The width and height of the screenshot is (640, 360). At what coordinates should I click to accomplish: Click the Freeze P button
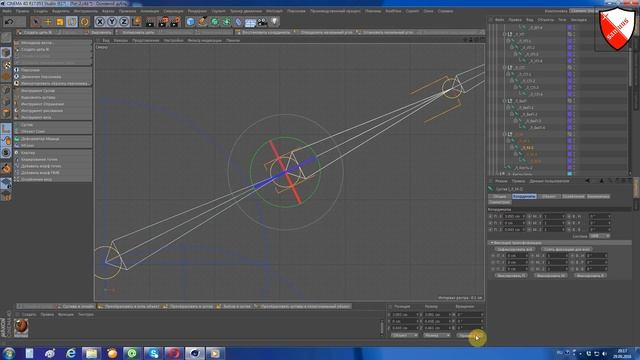(511, 276)
